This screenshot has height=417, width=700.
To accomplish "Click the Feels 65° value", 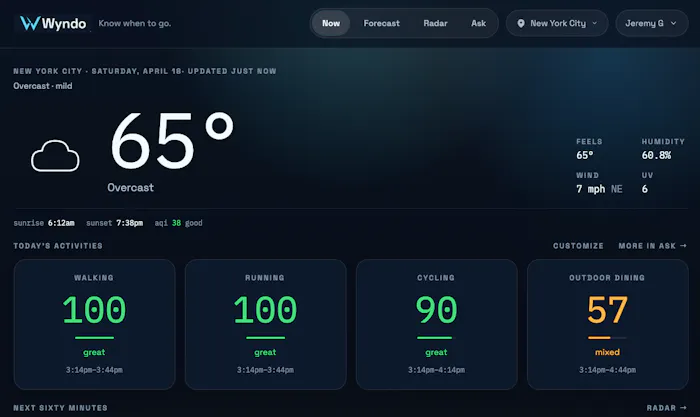I will pyautogui.click(x=584, y=155).
